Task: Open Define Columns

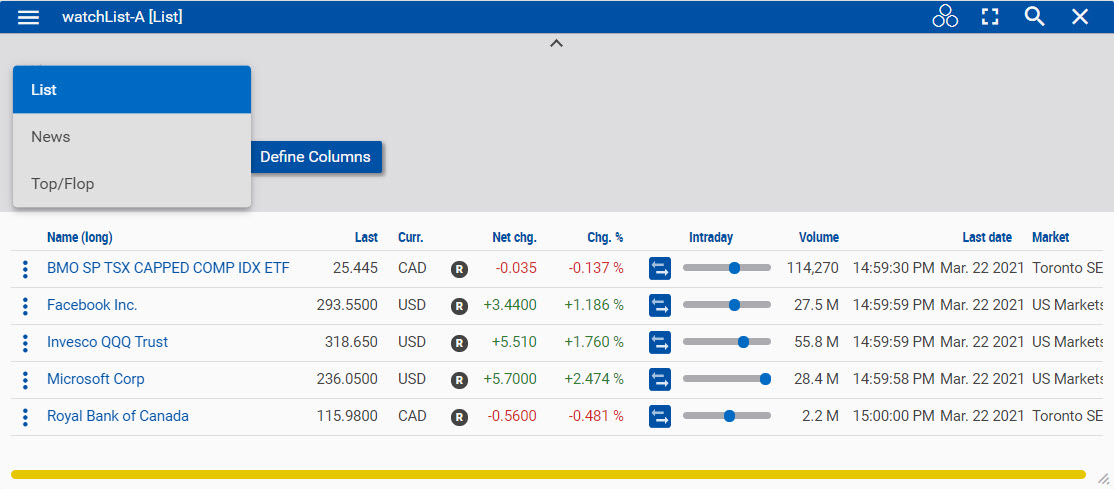Action: pyautogui.click(x=315, y=157)
